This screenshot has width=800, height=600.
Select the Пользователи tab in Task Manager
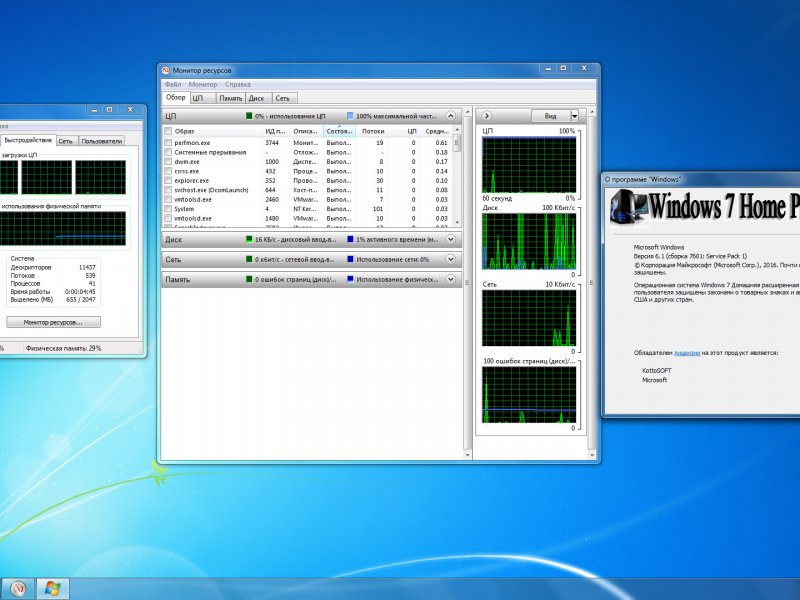[x=102, y=141]
